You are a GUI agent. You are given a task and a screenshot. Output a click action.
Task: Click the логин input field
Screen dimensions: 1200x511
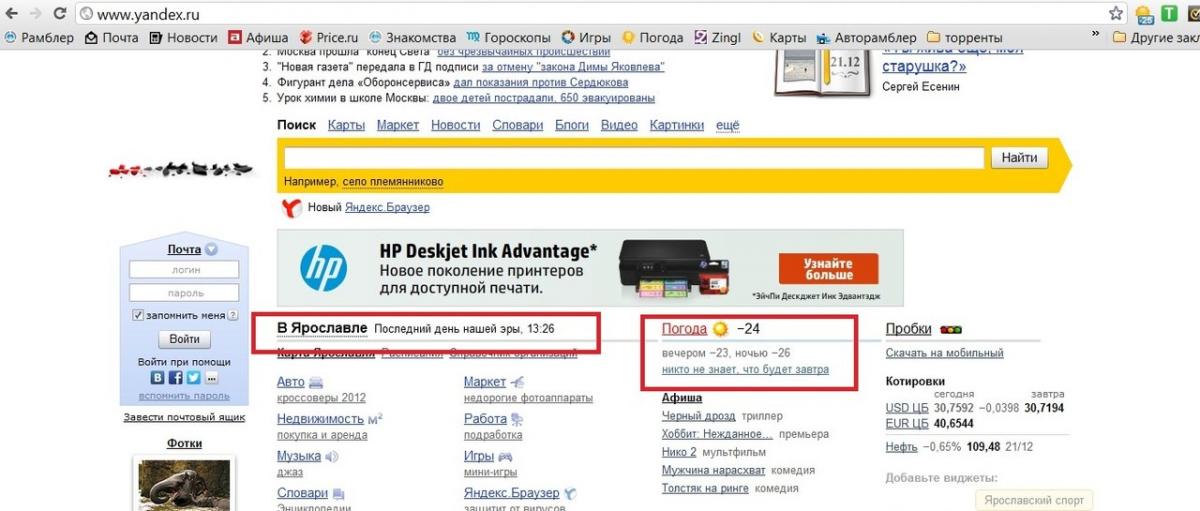click(184, 269)
